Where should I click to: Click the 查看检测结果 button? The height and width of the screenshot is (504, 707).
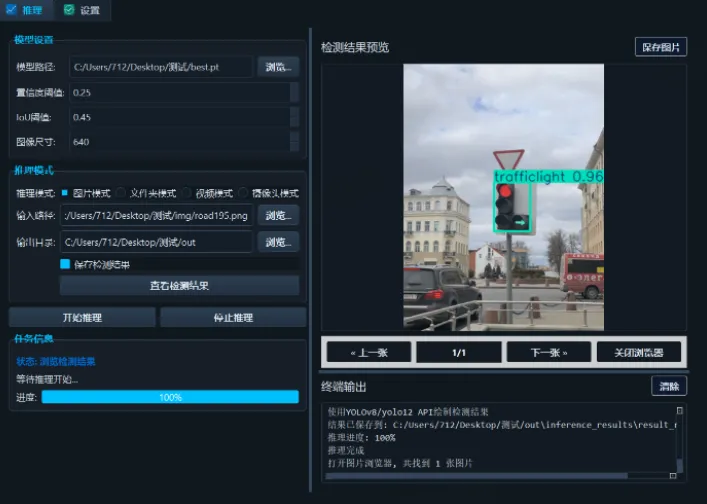tap(179, 285)
